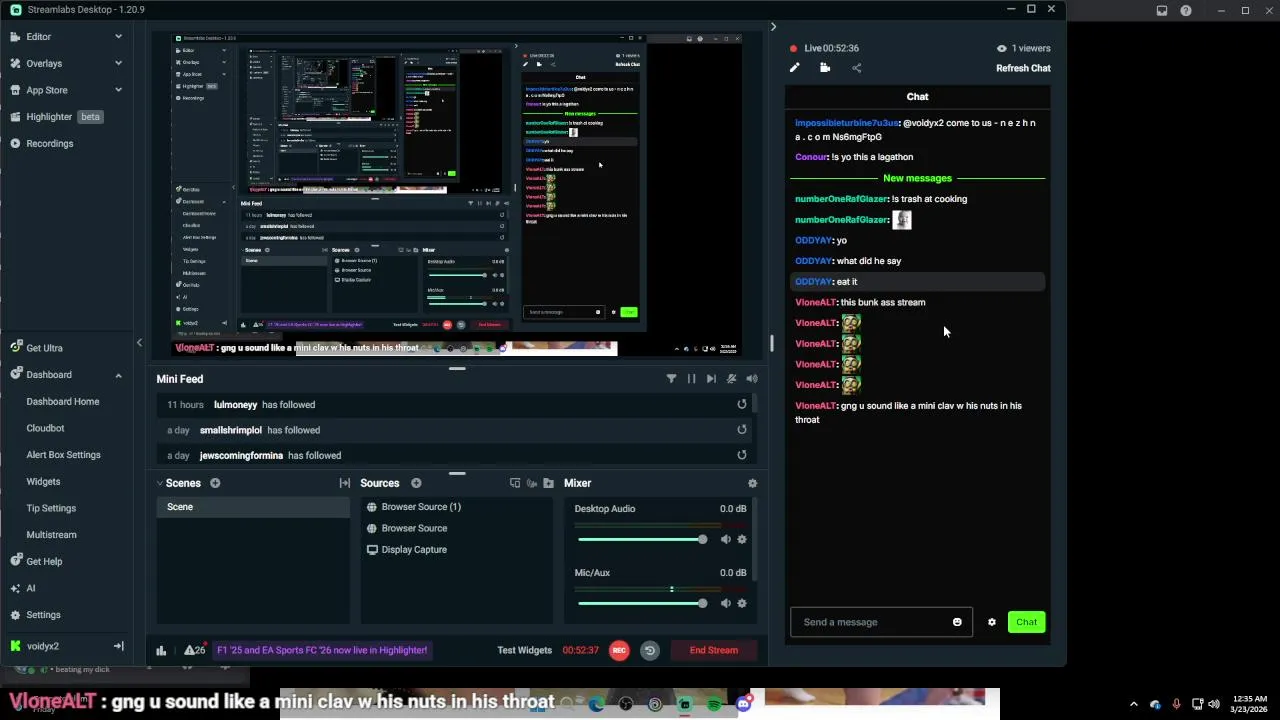Open the chat emoji picker
1280x720 pixels.
[957, 622]
